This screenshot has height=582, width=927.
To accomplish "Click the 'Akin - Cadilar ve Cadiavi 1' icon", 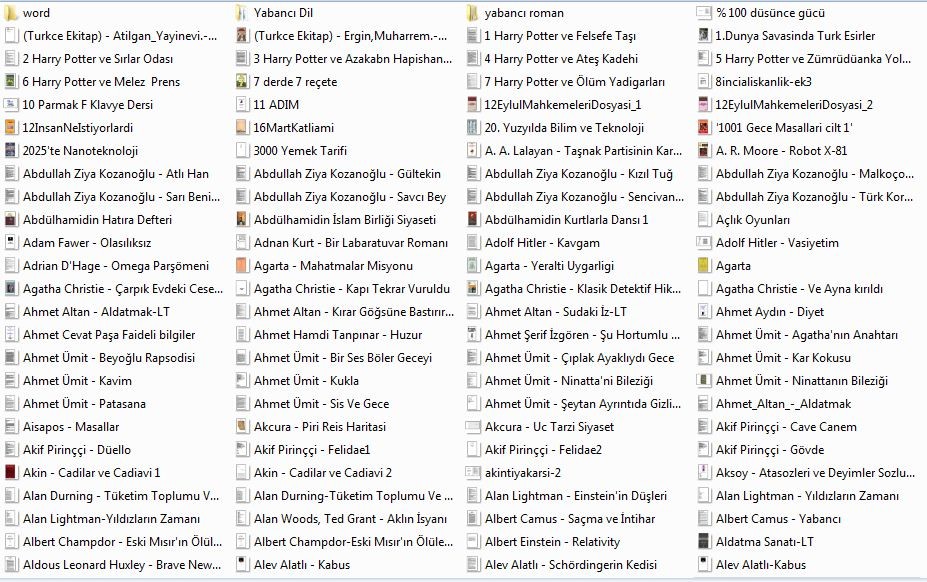I will coord(11,473).
